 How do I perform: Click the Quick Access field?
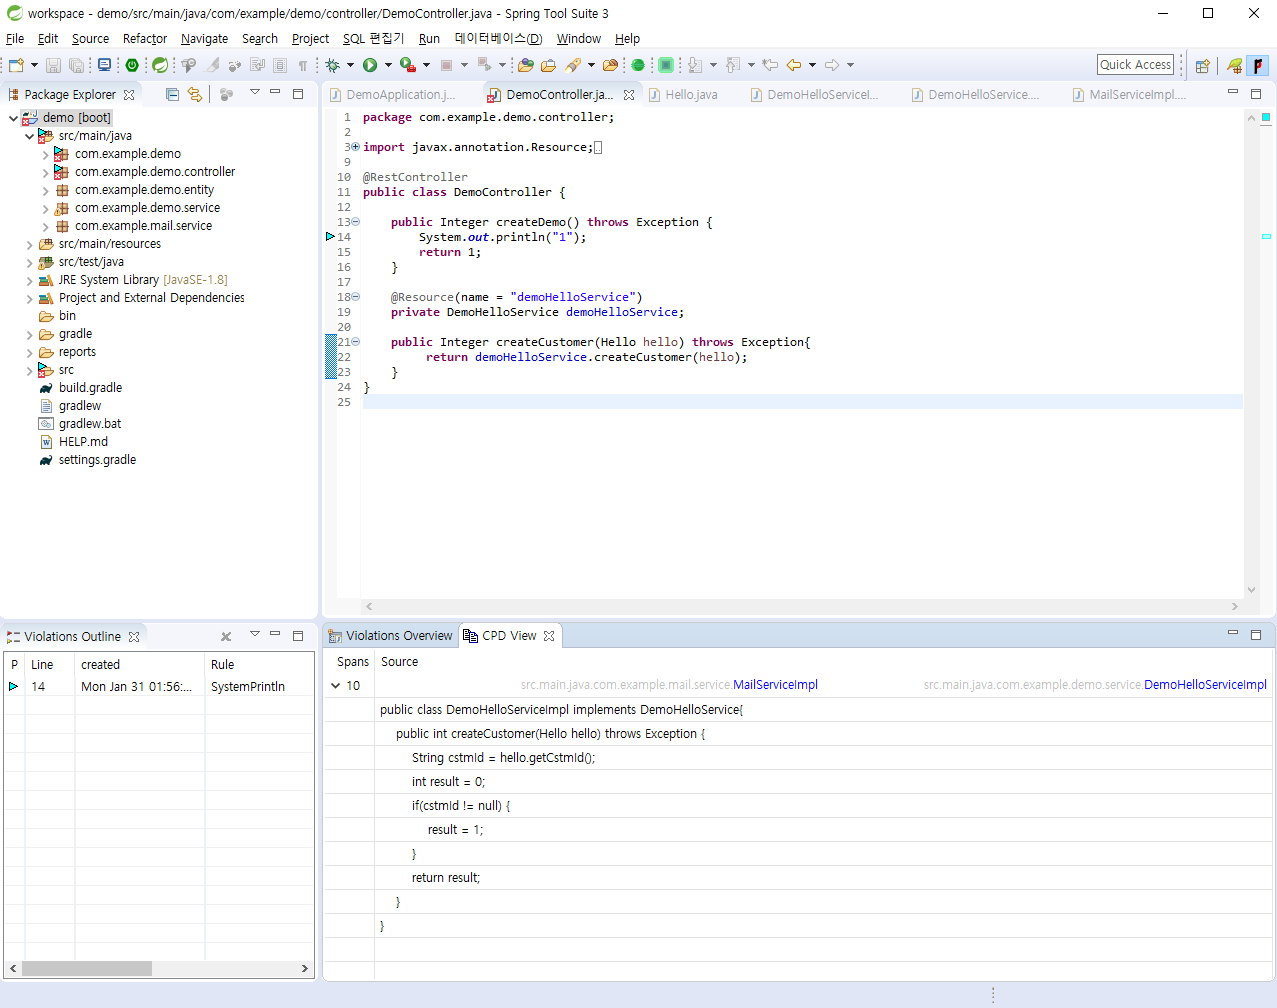coord(1135,65)
